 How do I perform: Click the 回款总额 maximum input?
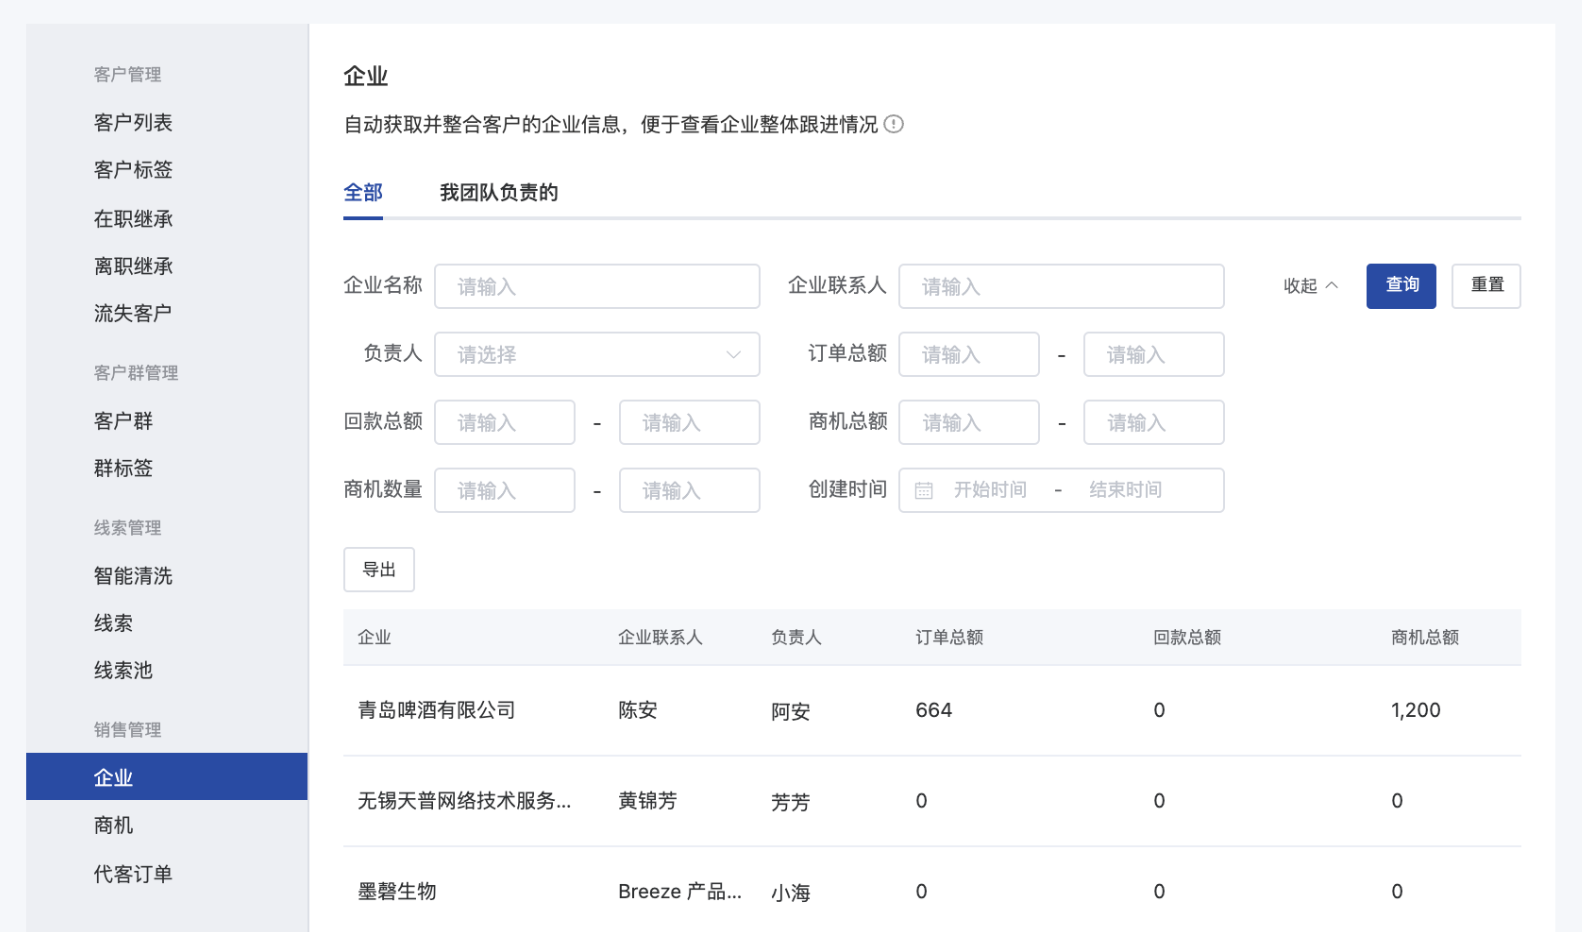pyautogui.click(x=690, y=422)
